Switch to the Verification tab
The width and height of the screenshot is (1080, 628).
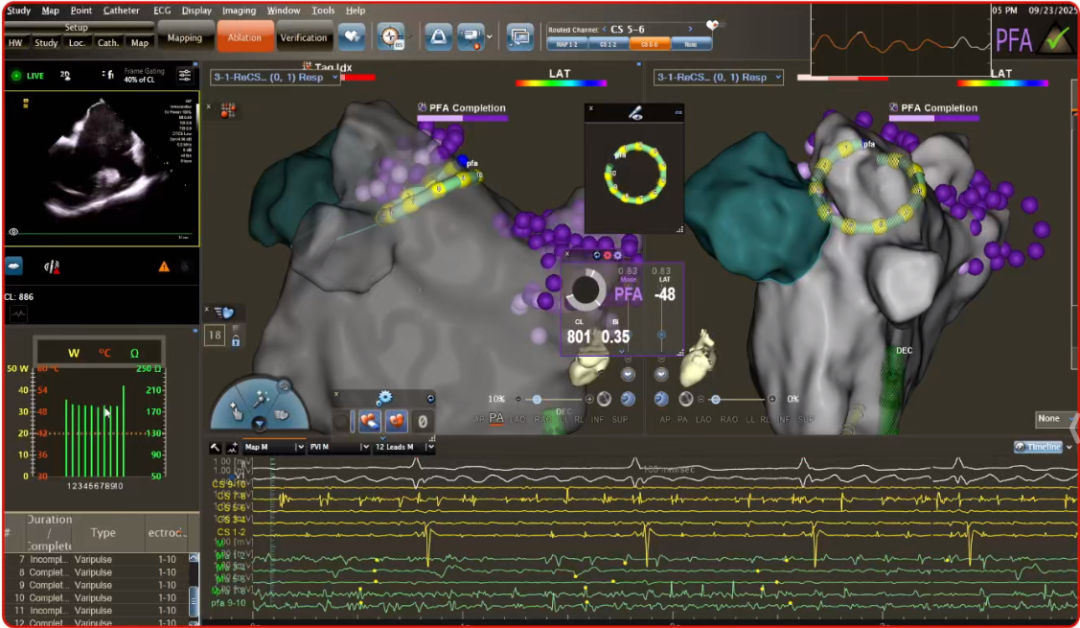click(x=303, y=38)
